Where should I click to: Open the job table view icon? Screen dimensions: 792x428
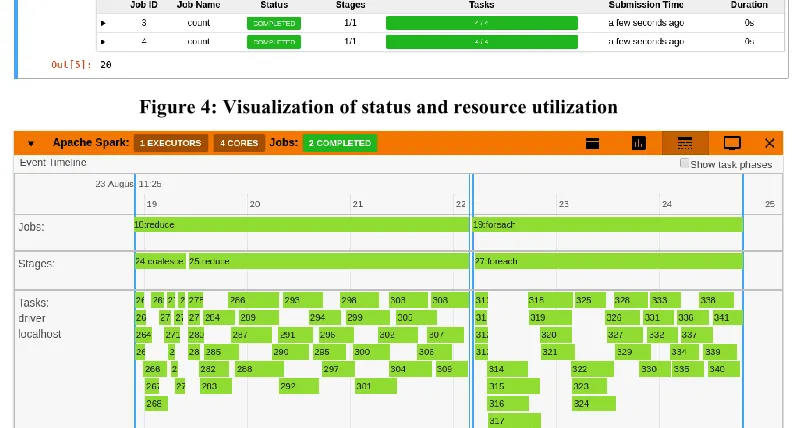592,144
